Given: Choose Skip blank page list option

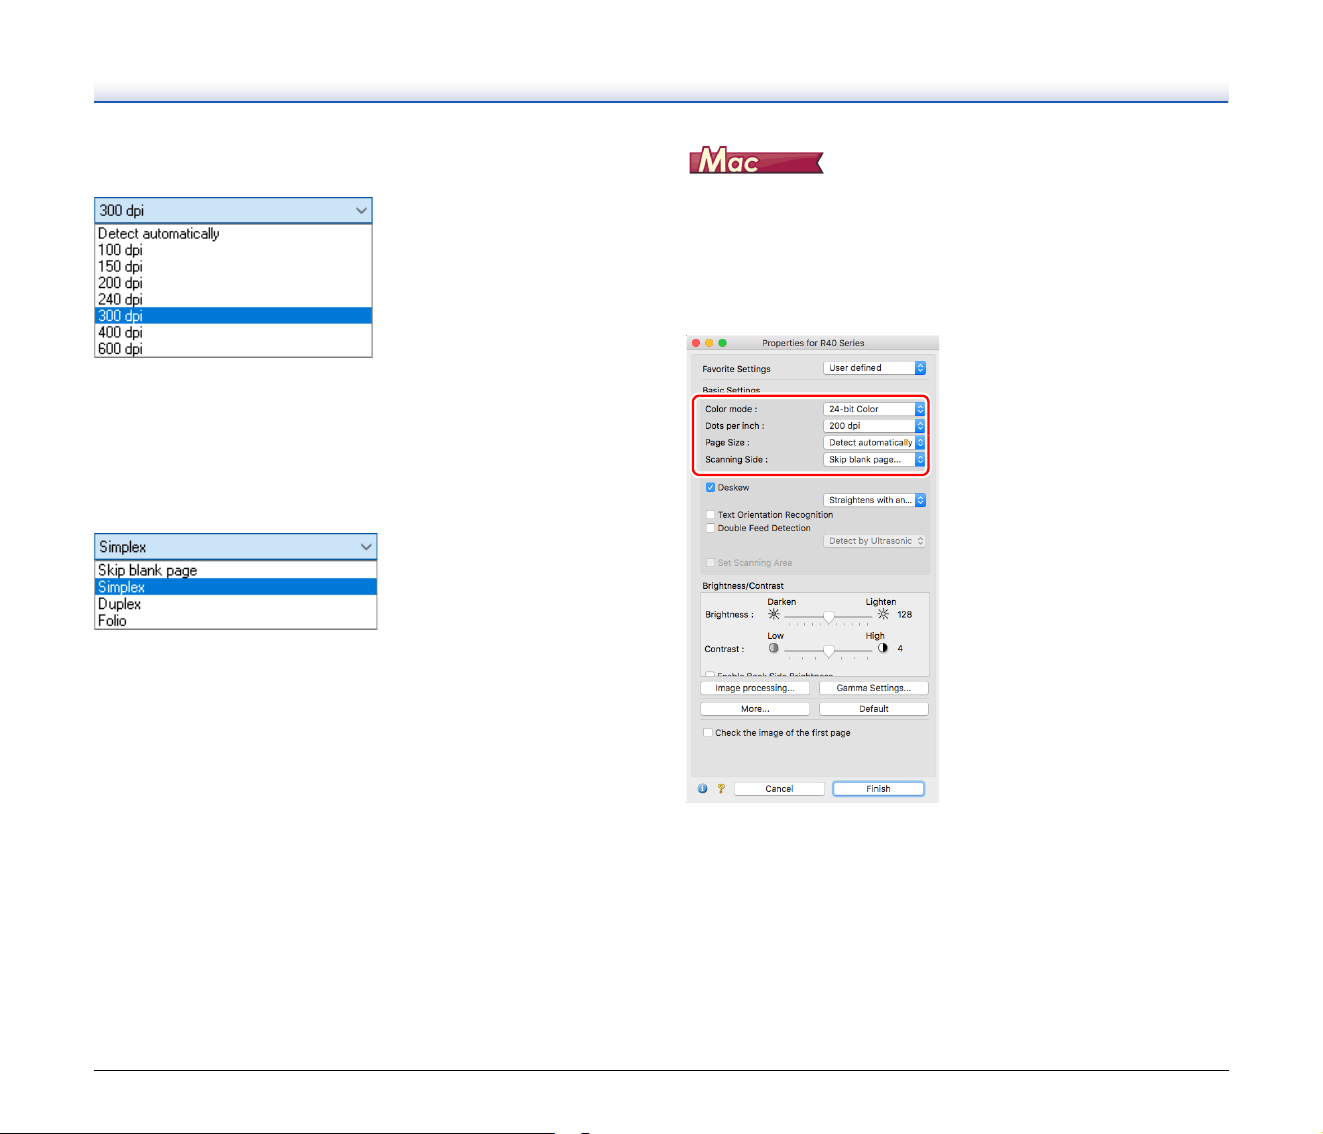Looking at the screenshot, I should (236, 571).
